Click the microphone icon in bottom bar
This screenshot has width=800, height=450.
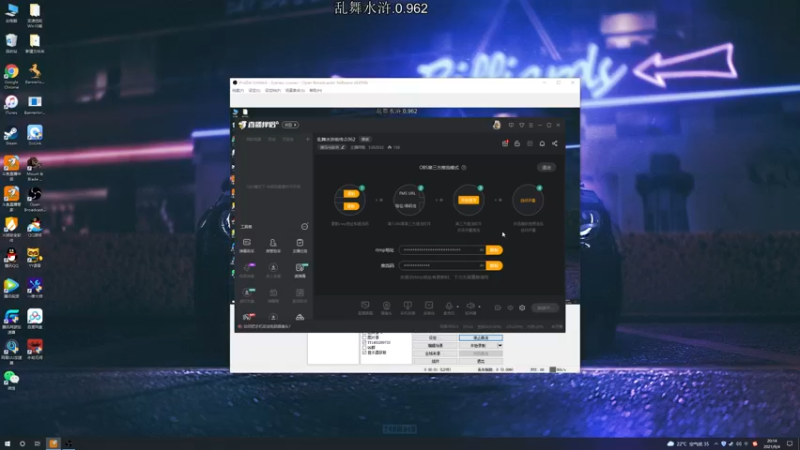449,306
